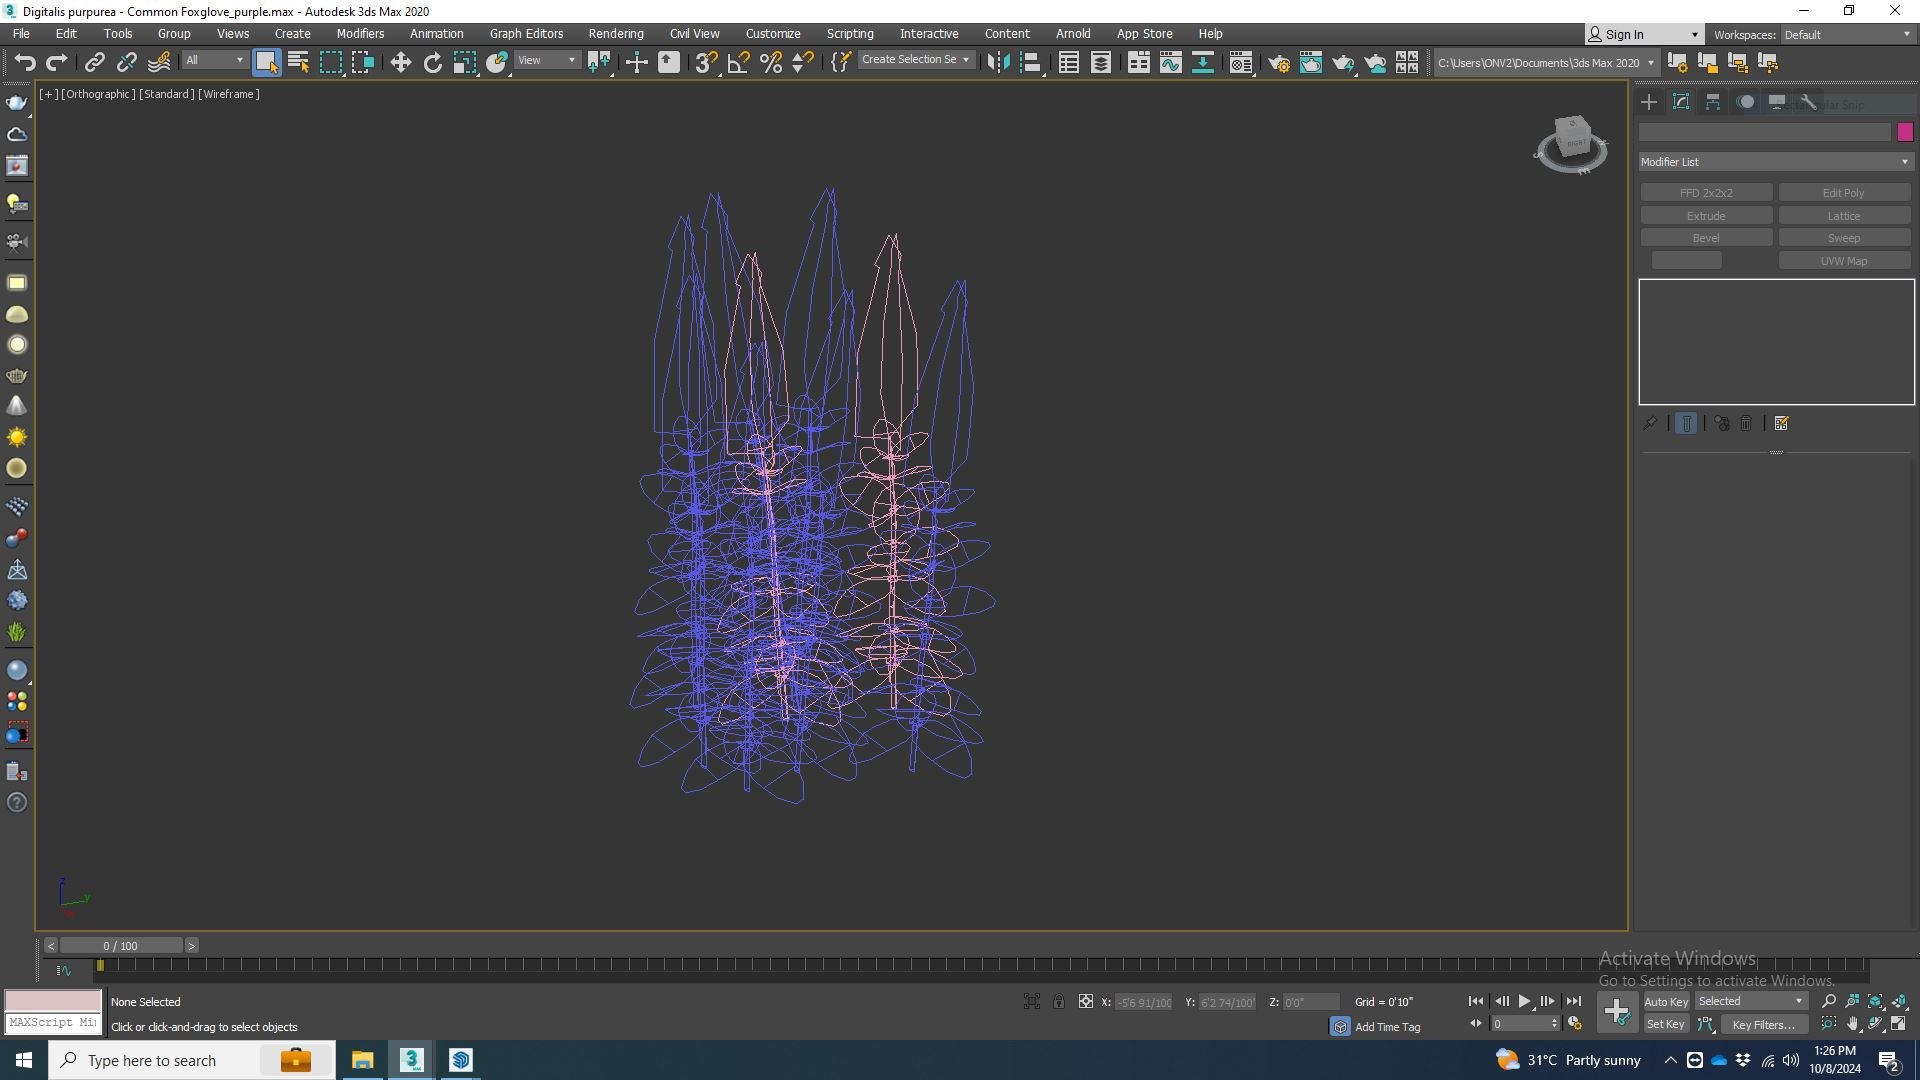
Task: Switch to the Modify command panel tab
Action: coord(1681,102)
